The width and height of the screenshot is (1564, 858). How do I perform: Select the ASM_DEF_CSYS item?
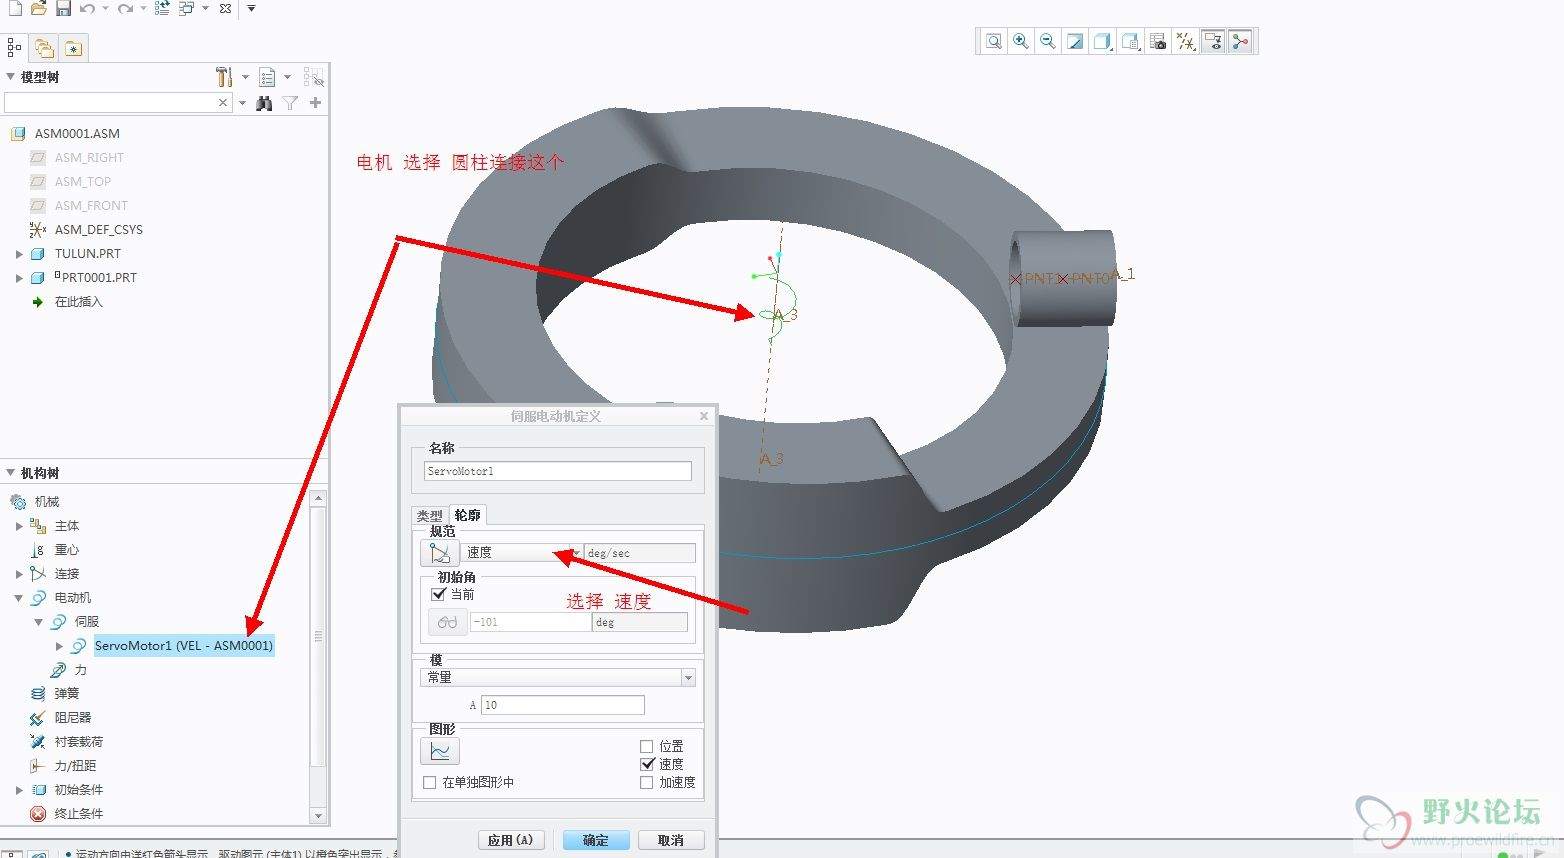(98, 229)
